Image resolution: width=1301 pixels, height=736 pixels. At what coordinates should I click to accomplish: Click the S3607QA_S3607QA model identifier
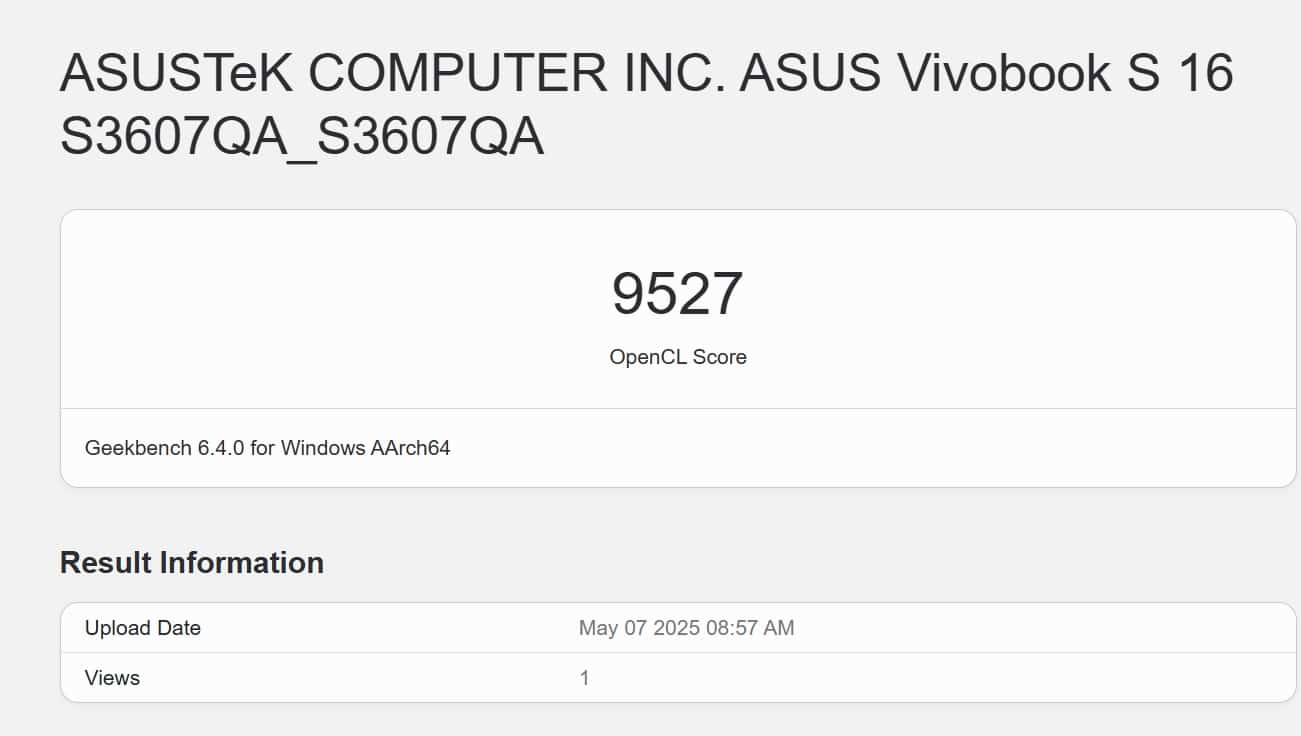click(x=302, y=136)
